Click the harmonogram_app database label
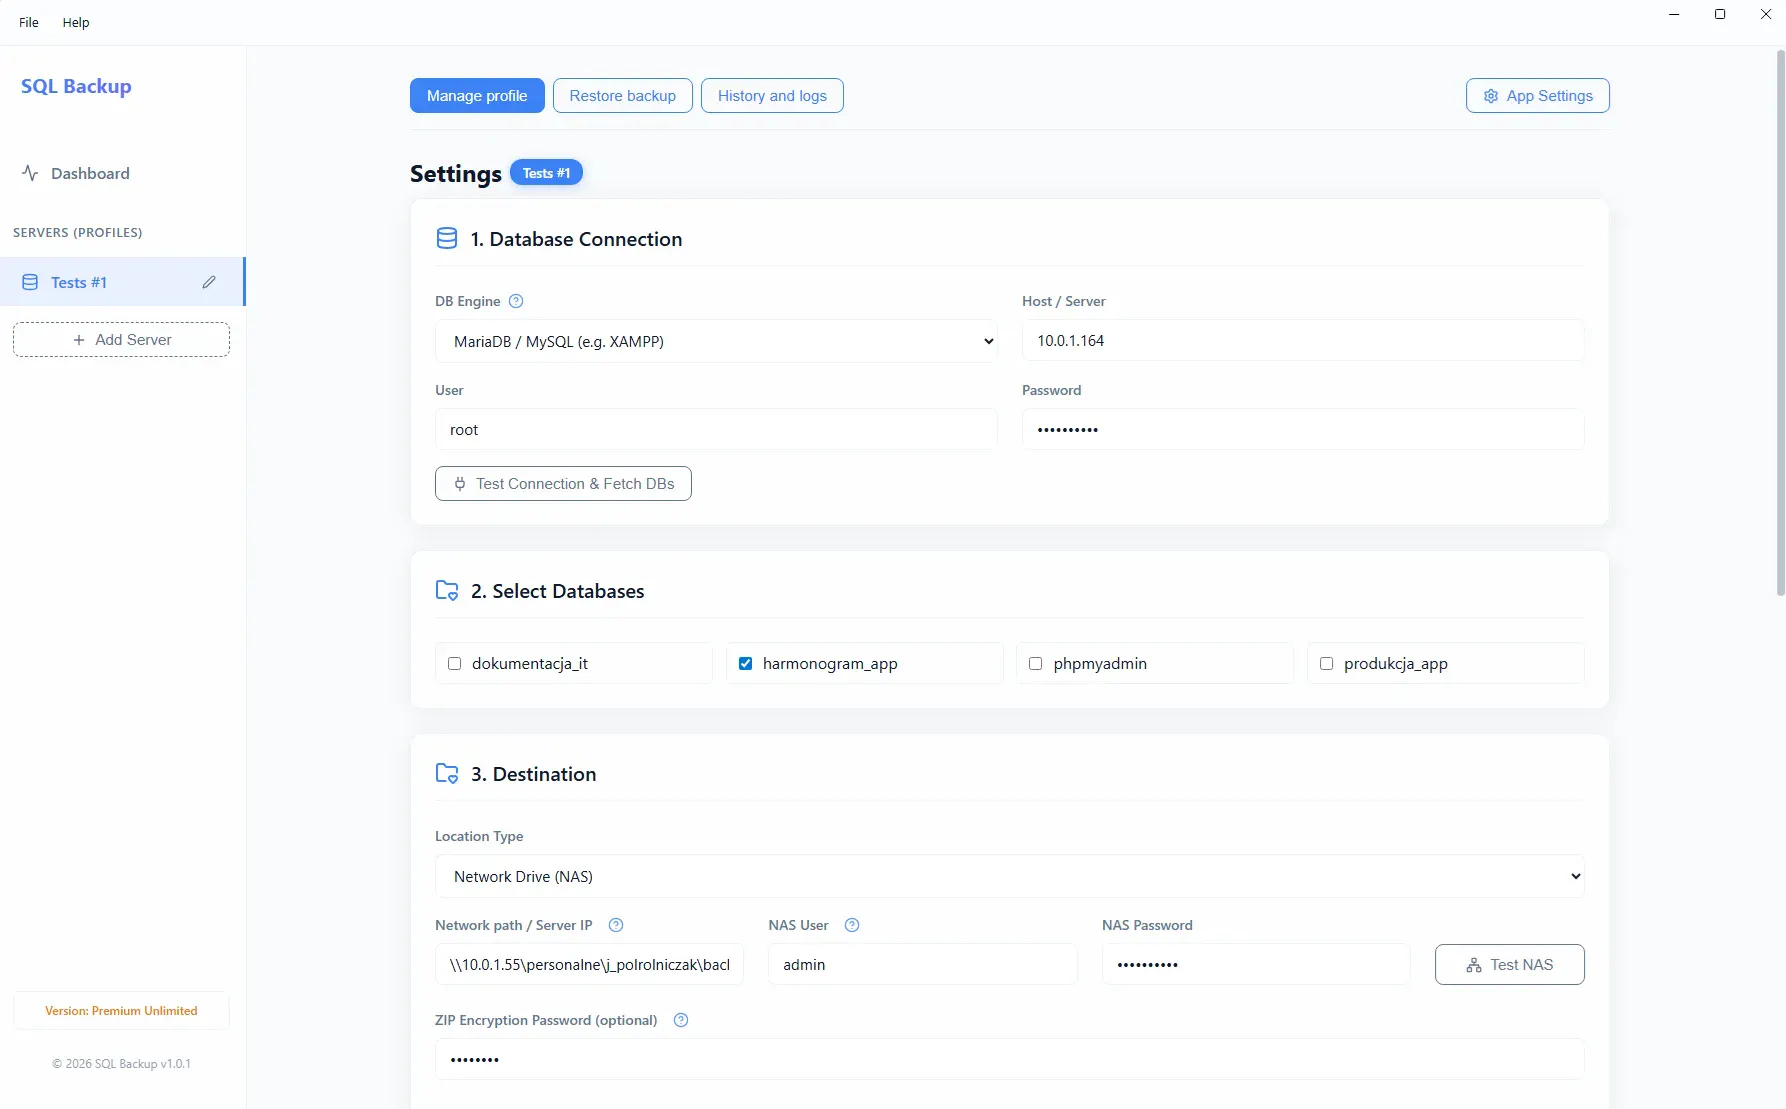This screenshot has height=1109, width=1786. [830, 663]
